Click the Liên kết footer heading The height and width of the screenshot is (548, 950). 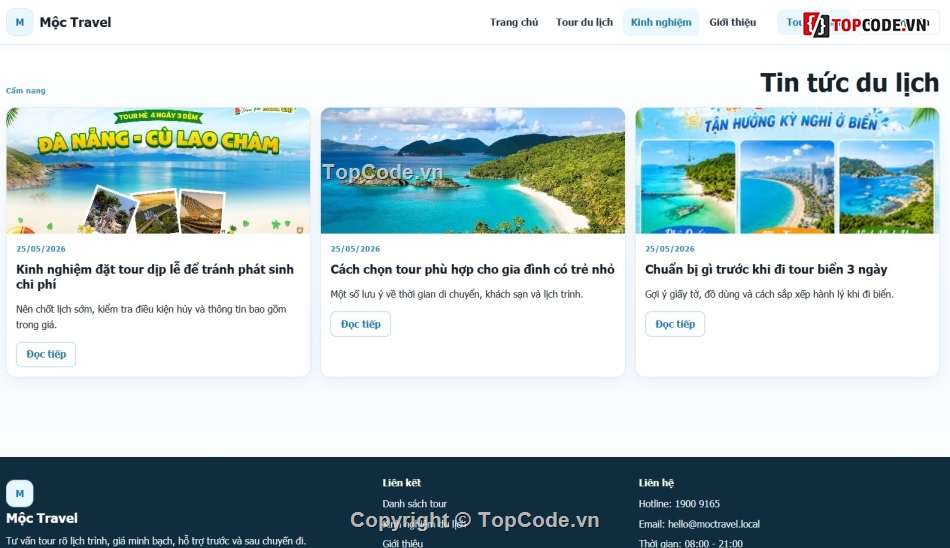pos(402,483)
